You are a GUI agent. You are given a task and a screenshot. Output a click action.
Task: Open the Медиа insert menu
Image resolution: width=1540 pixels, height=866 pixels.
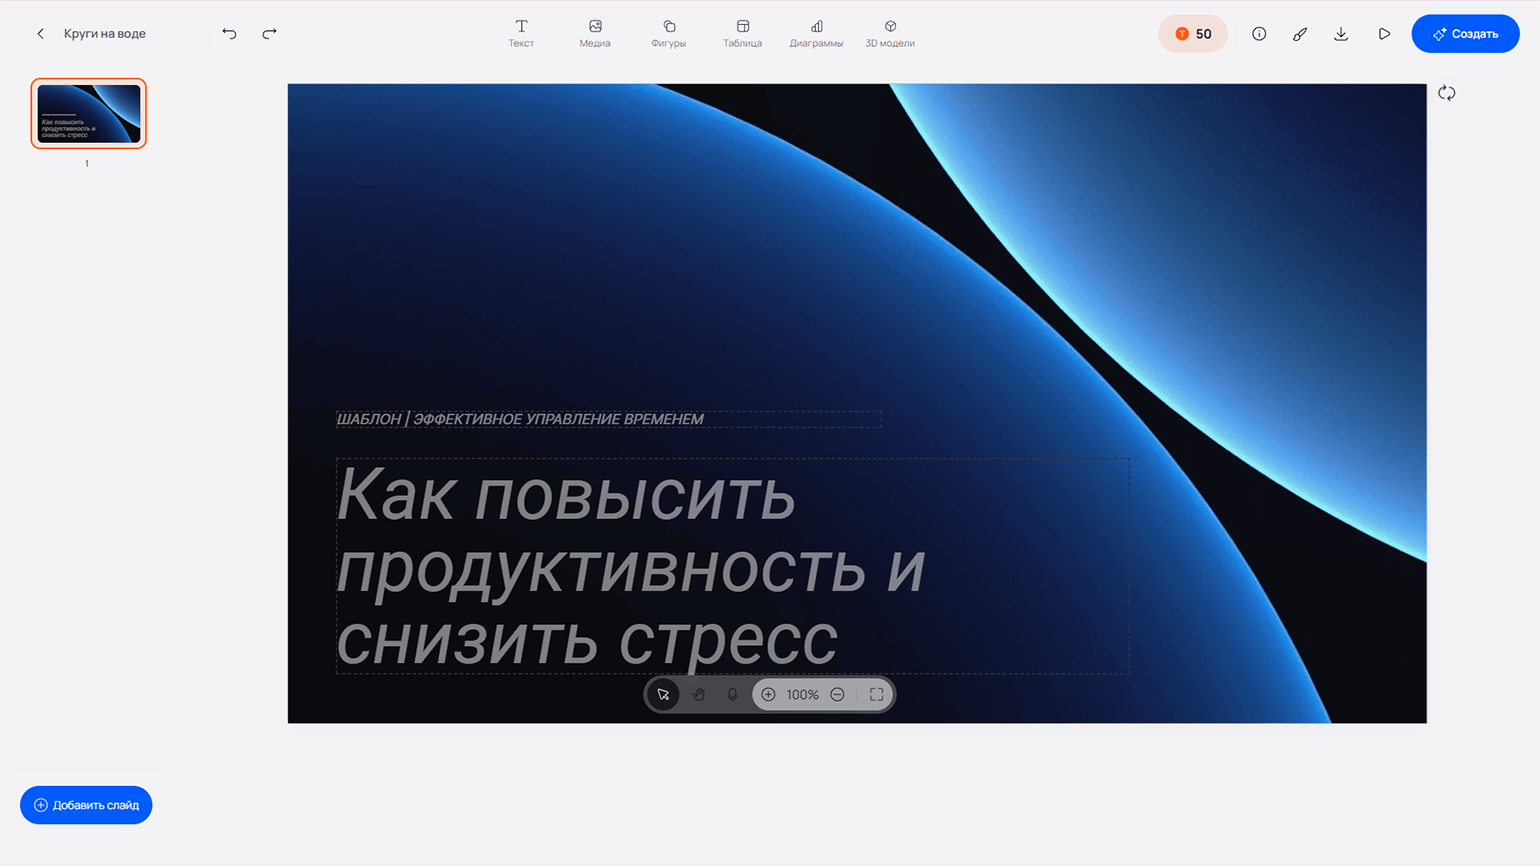click(595, 33)
